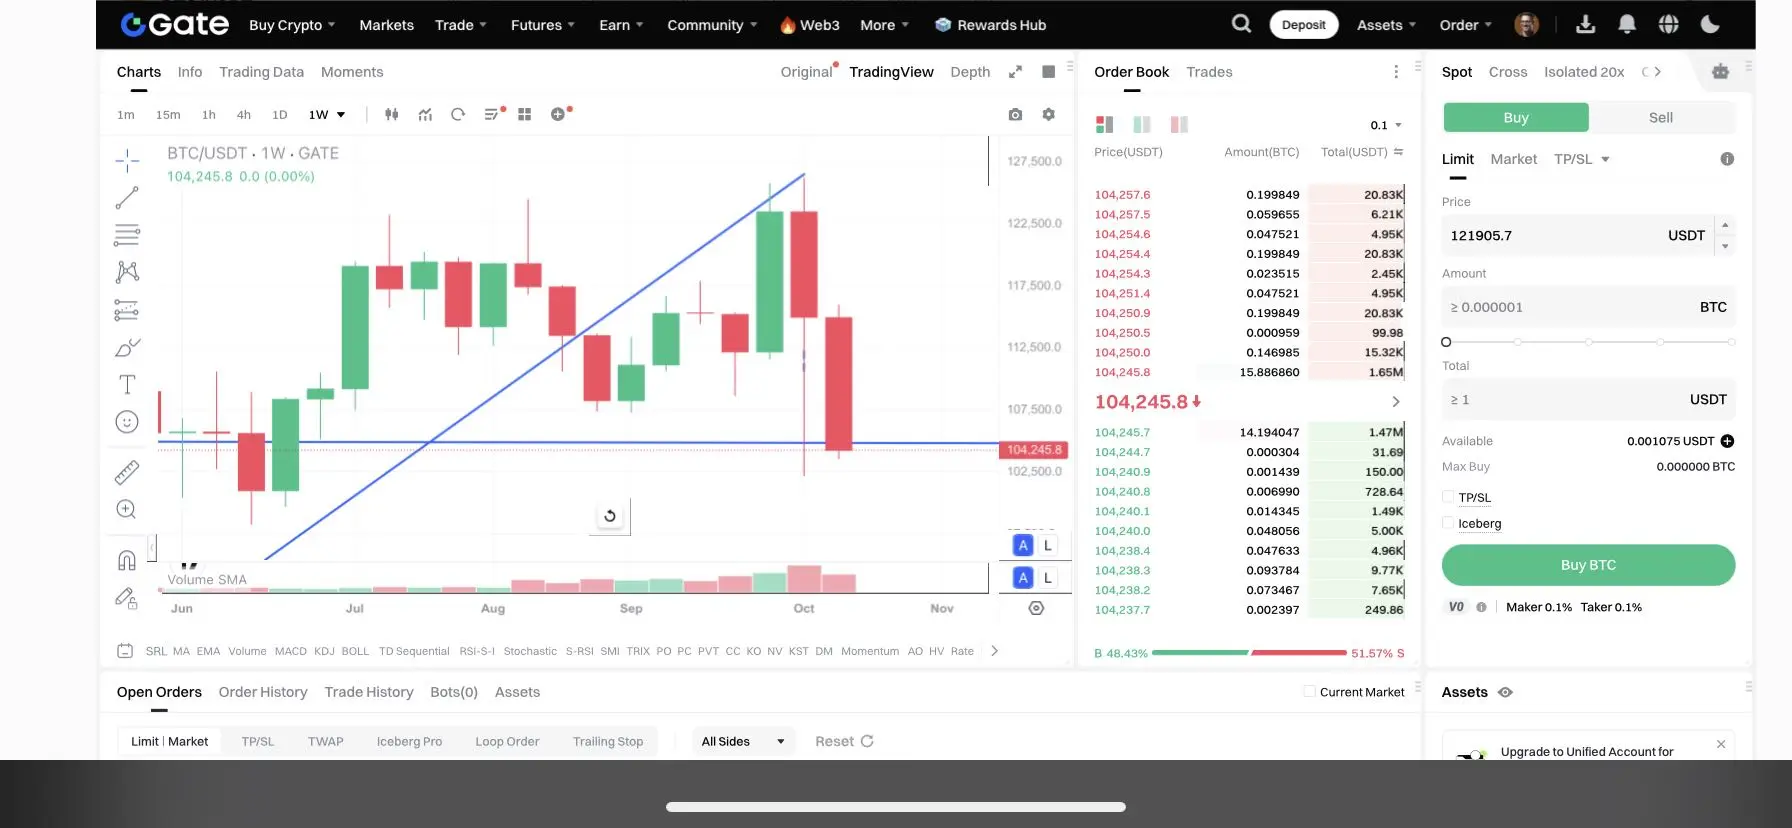1792x828 pixels.
Task: Open the Fibonacci retracement tools
Action: click(127, 235)
